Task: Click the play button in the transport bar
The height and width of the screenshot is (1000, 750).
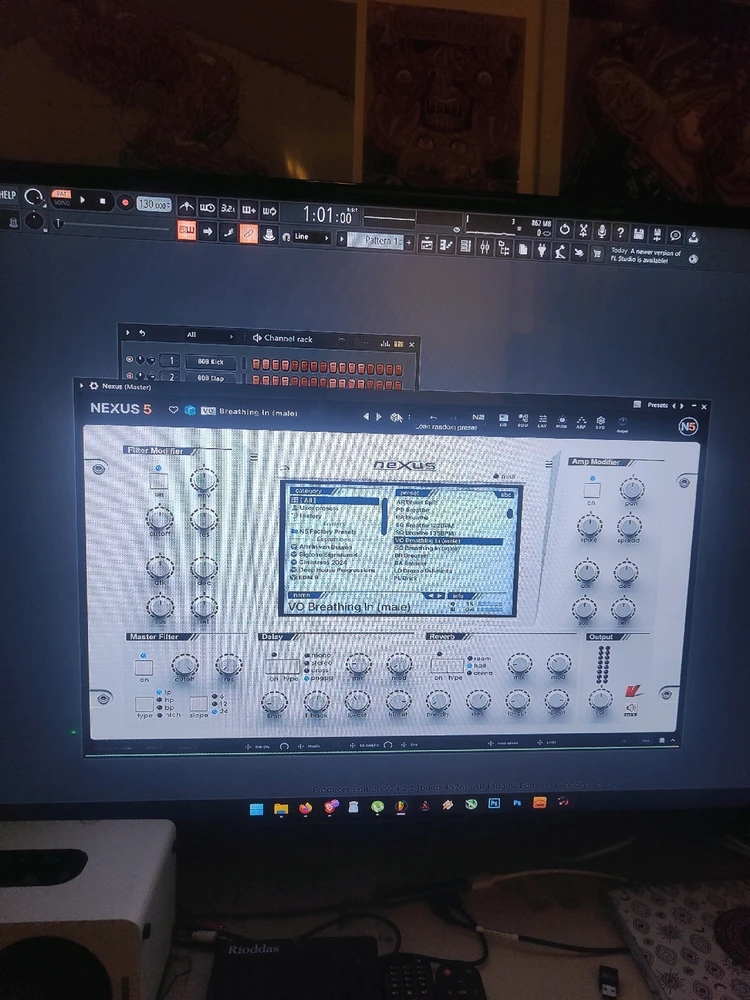Action: pos(82,200)
